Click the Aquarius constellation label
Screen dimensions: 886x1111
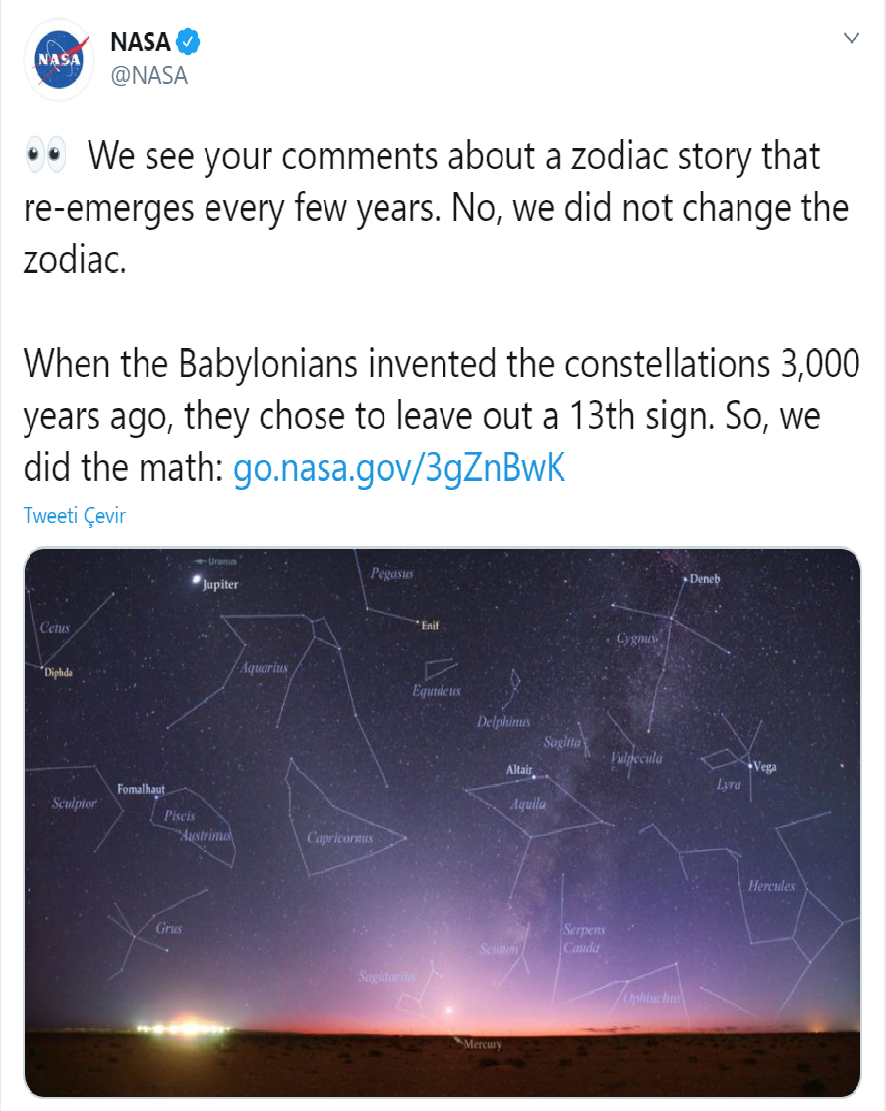(x=264, y=667)
